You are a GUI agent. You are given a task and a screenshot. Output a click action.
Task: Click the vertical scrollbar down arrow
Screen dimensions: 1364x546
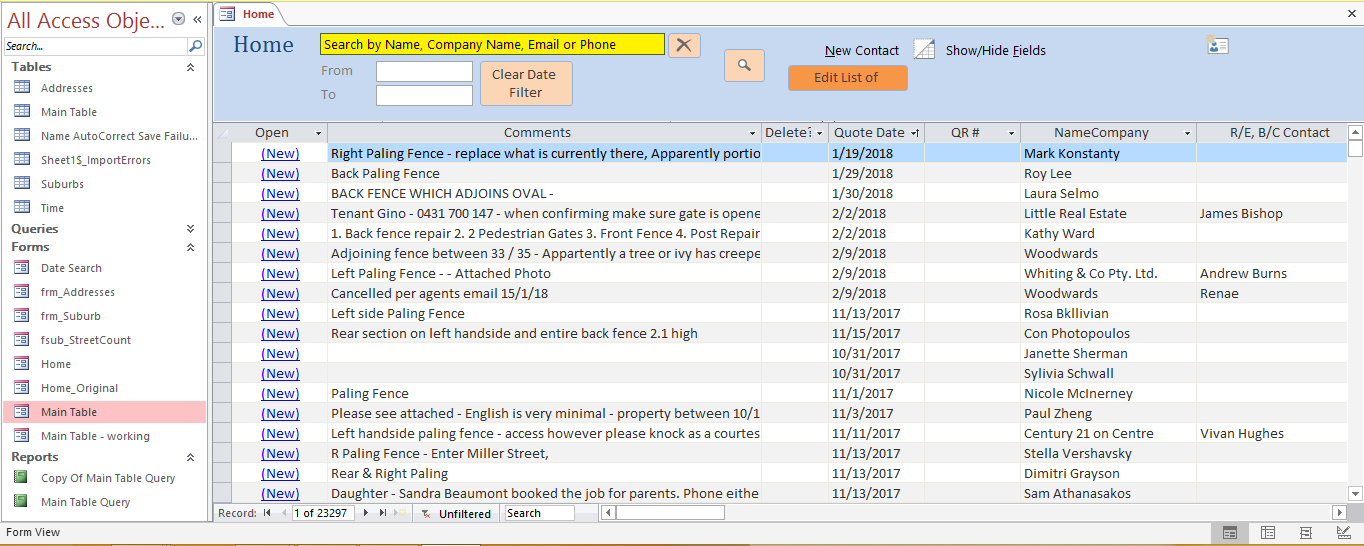pyautogui.click(x=1355, y=493)
